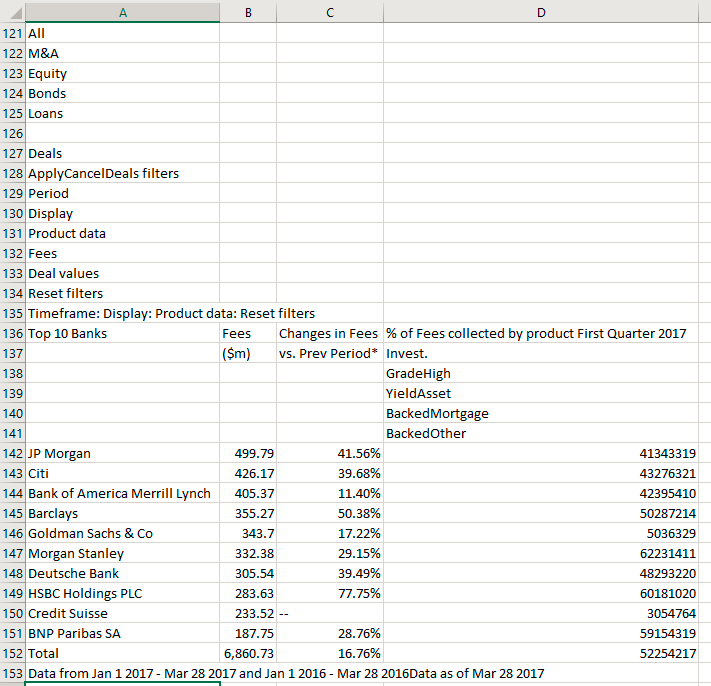The height and width of the screenshot is (686, 711).
Task: Click the 'Display' cell in row 130
Action: pos(122,213)
